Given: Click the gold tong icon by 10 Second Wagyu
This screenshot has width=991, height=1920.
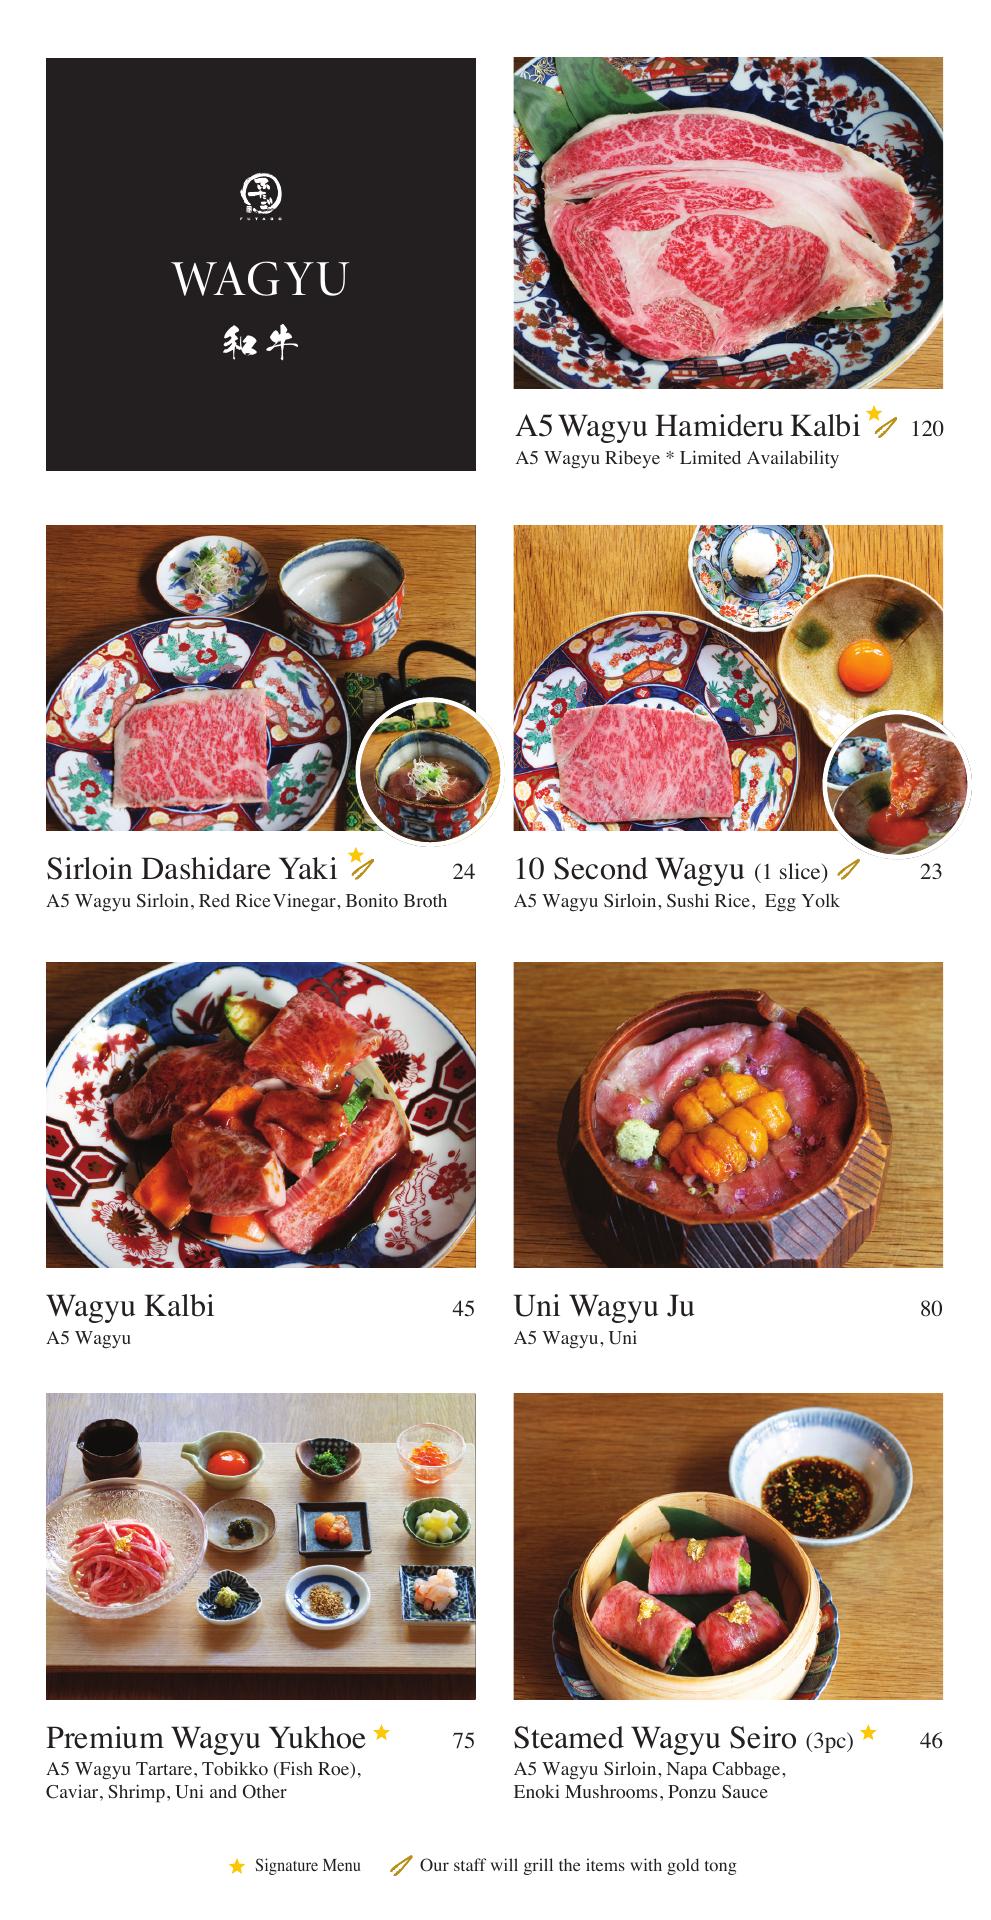Looking at the screenshot, I should tap(848, 870).
